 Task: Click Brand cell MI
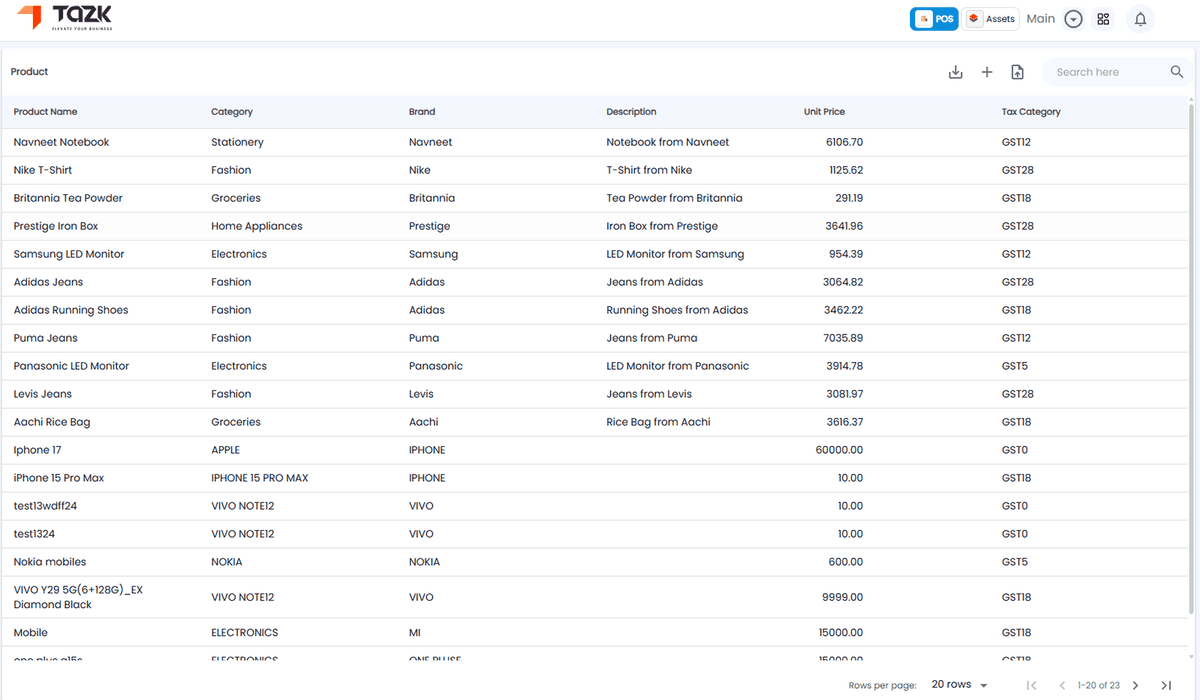pyautogui.click(x=415, y=633)
